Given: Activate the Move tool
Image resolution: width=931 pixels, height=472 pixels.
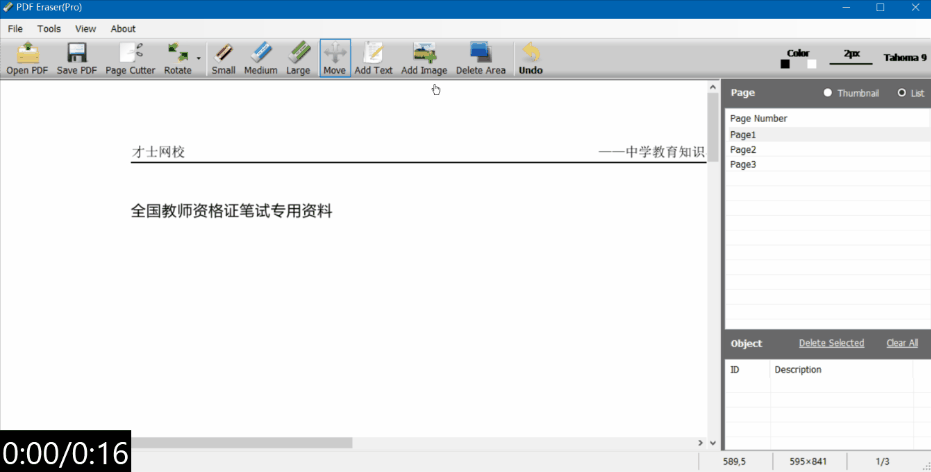Looking at the screenshot, I should click(x=335, y=58).
